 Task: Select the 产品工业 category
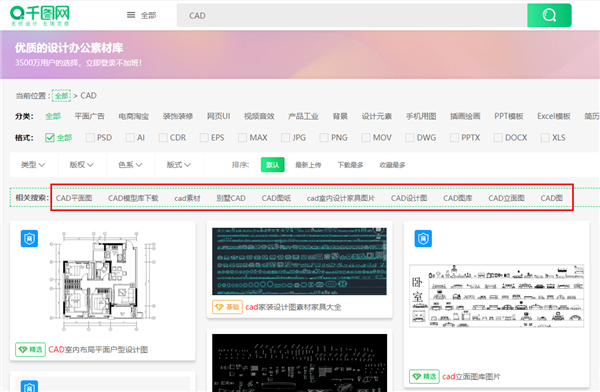point(303,116)
